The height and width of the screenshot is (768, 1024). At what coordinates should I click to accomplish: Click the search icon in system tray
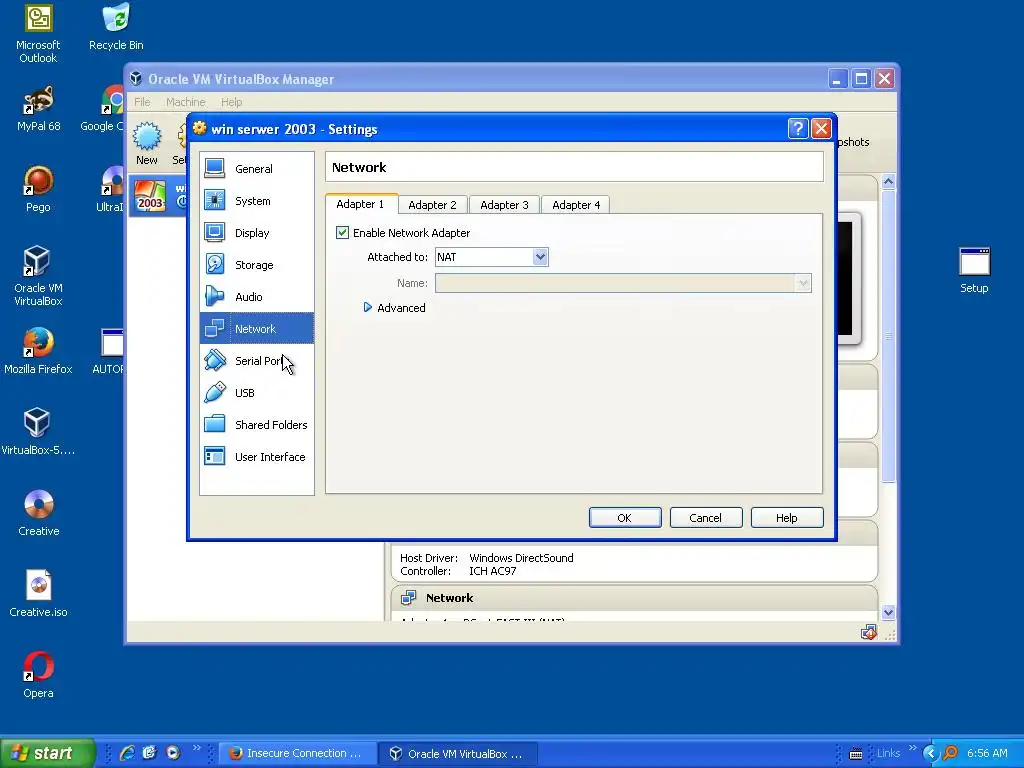[951, 753]
